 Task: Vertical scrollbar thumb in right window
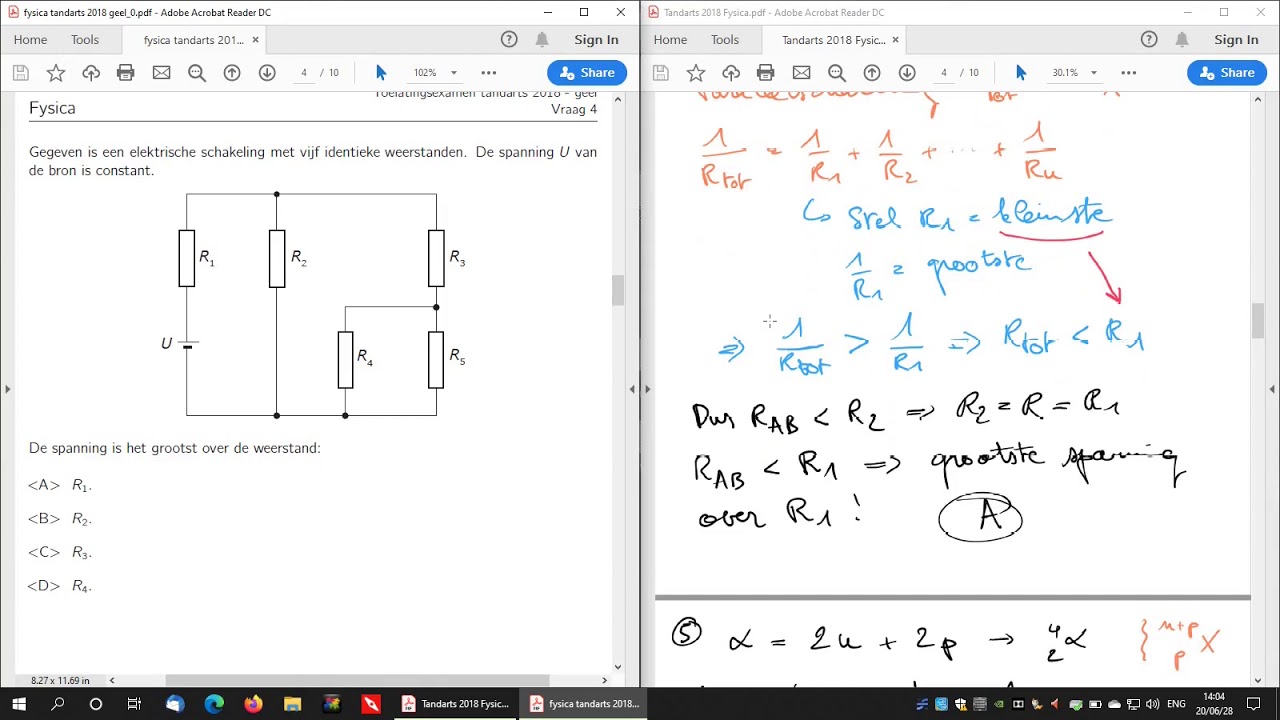pos(1258,319)
